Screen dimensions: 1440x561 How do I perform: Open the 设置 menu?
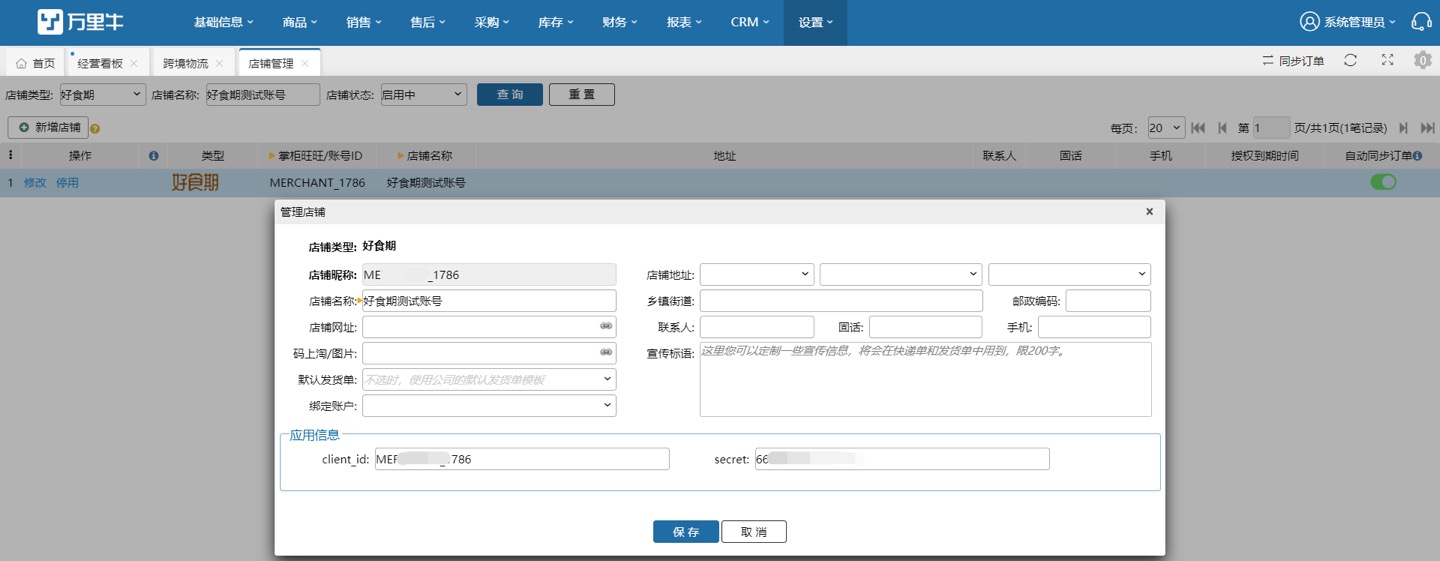point(816,22)
